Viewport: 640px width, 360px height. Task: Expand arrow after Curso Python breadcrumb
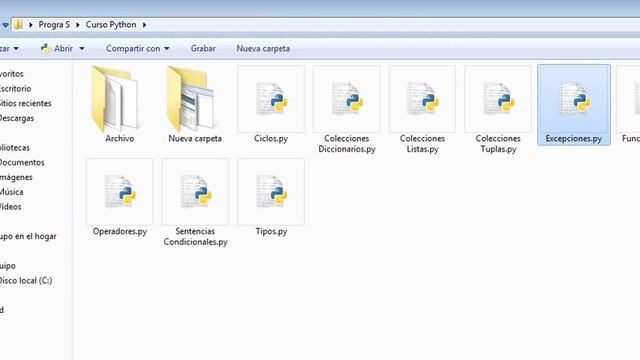coord(144,25)
